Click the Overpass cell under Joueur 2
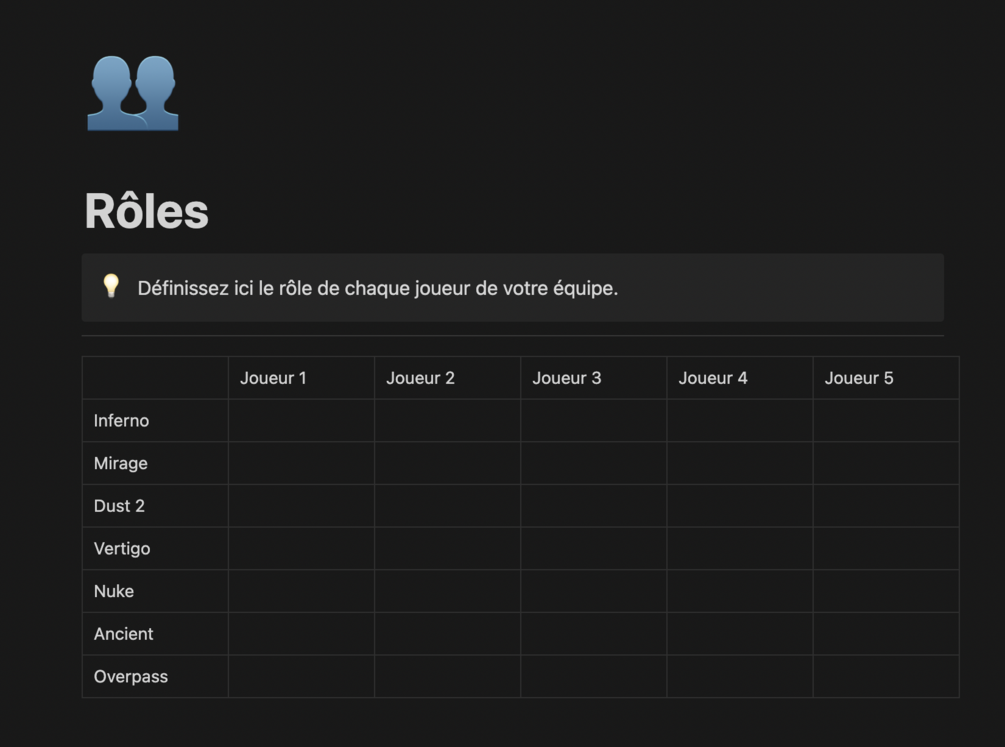 click(447, 677)
